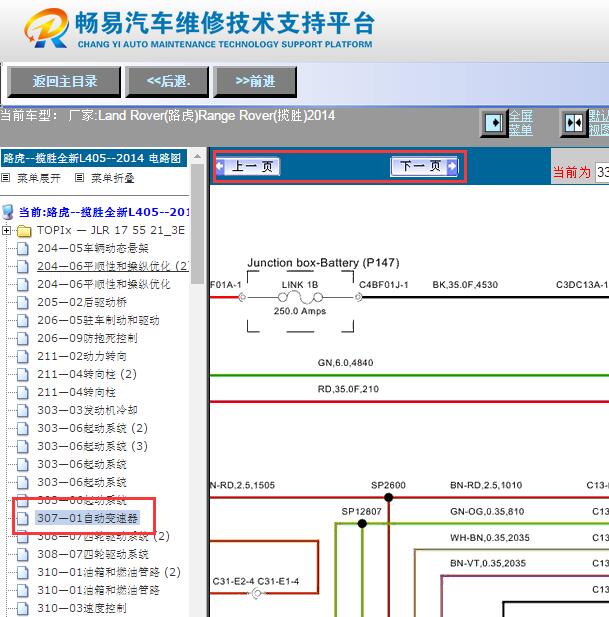
Task: Click the tree panel scrollbar thumb
Action: 197,224
